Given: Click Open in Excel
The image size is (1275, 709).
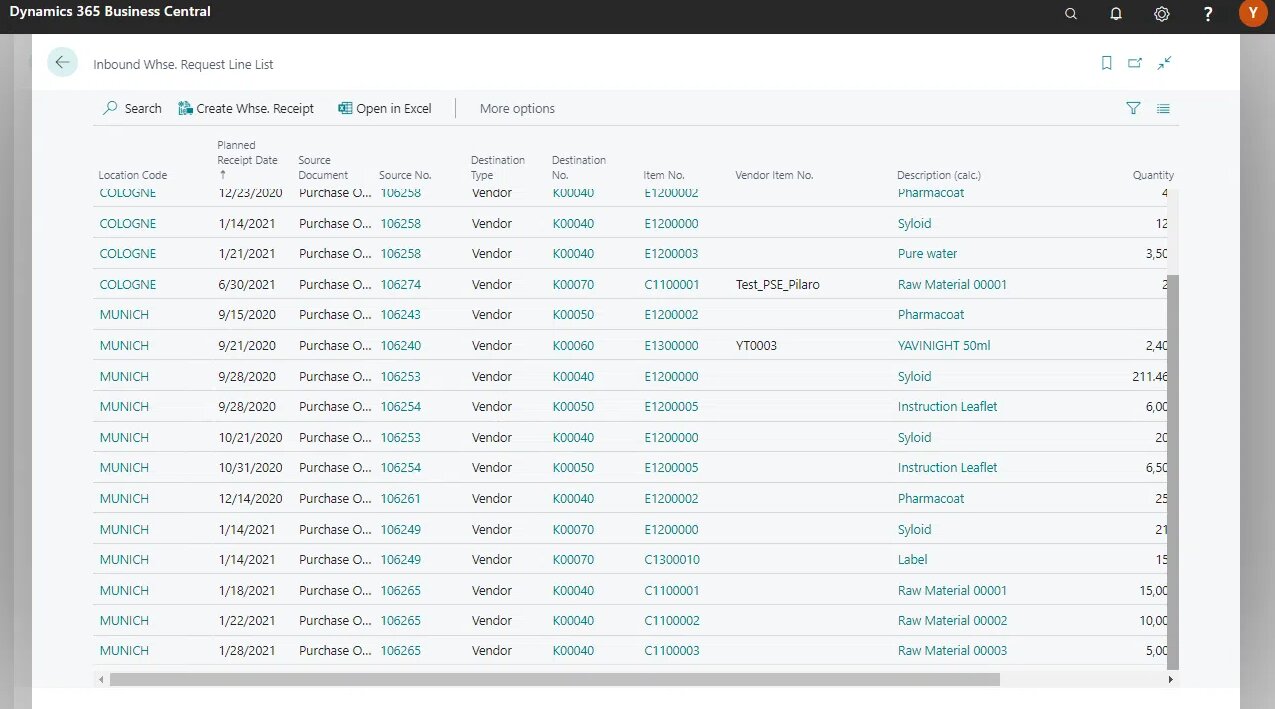Looking at the screenshot, I should [385, 108].
